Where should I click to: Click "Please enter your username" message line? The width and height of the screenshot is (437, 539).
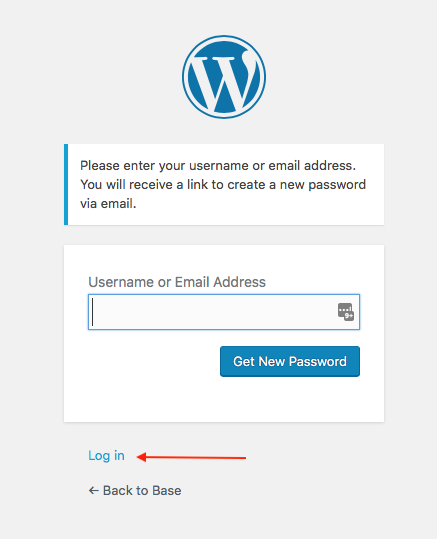tap(218, 166)
